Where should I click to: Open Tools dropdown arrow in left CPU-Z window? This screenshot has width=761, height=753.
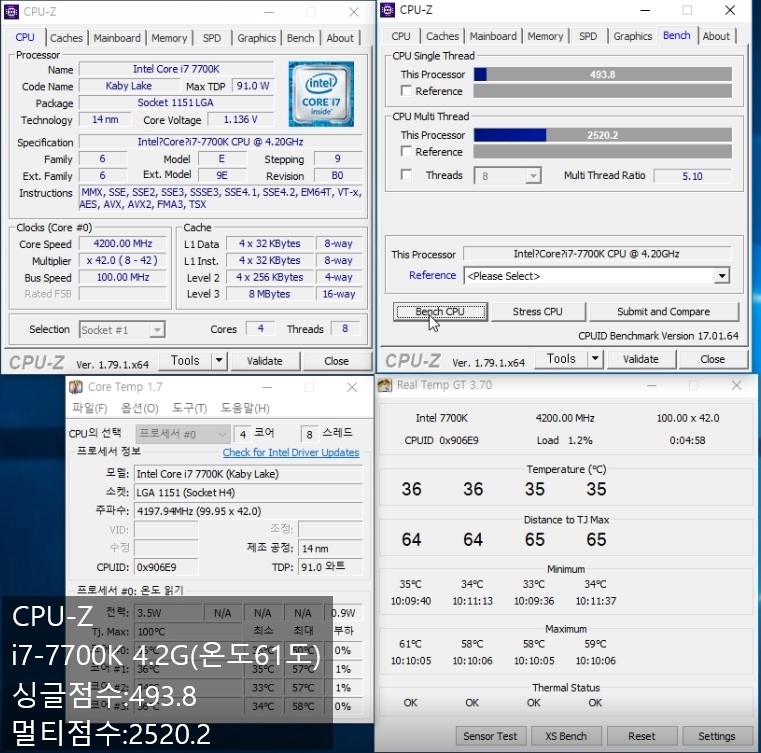tap(219, 360)
